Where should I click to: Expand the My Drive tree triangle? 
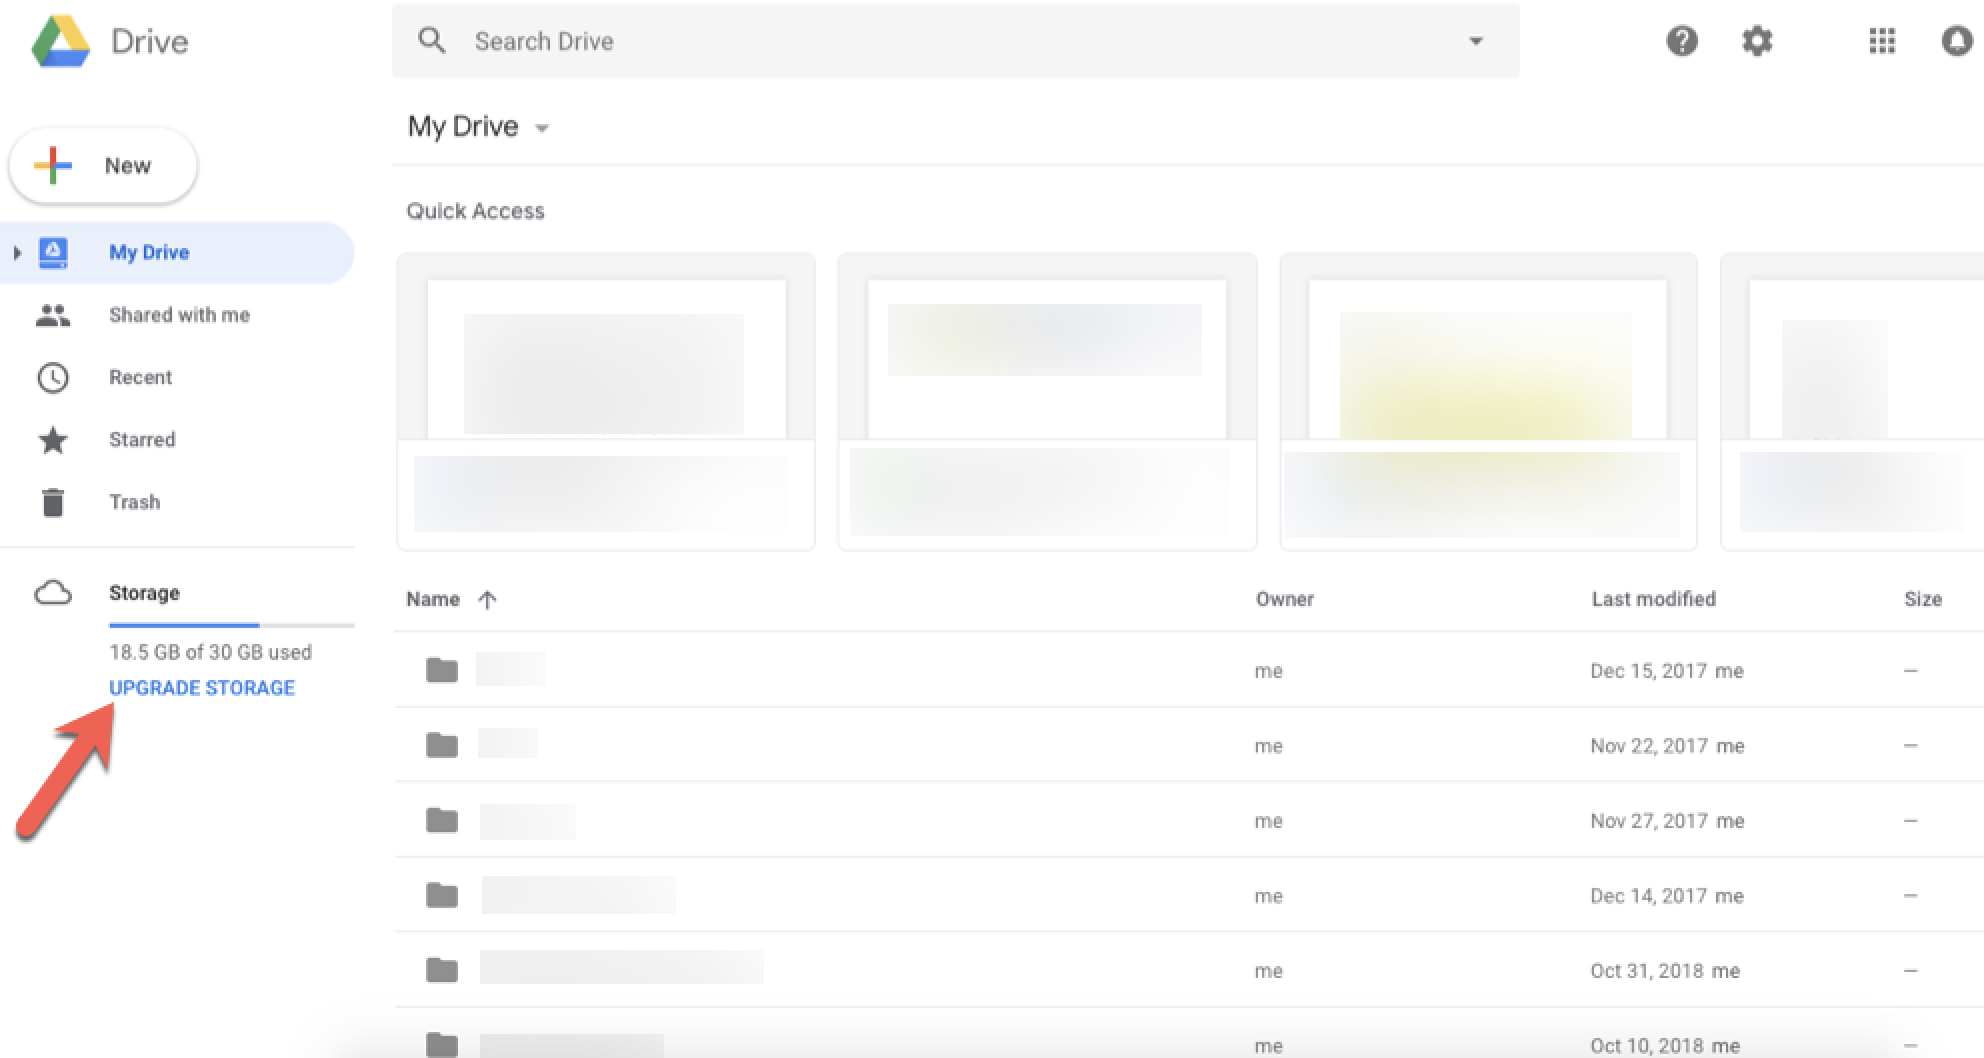[16, 253]
